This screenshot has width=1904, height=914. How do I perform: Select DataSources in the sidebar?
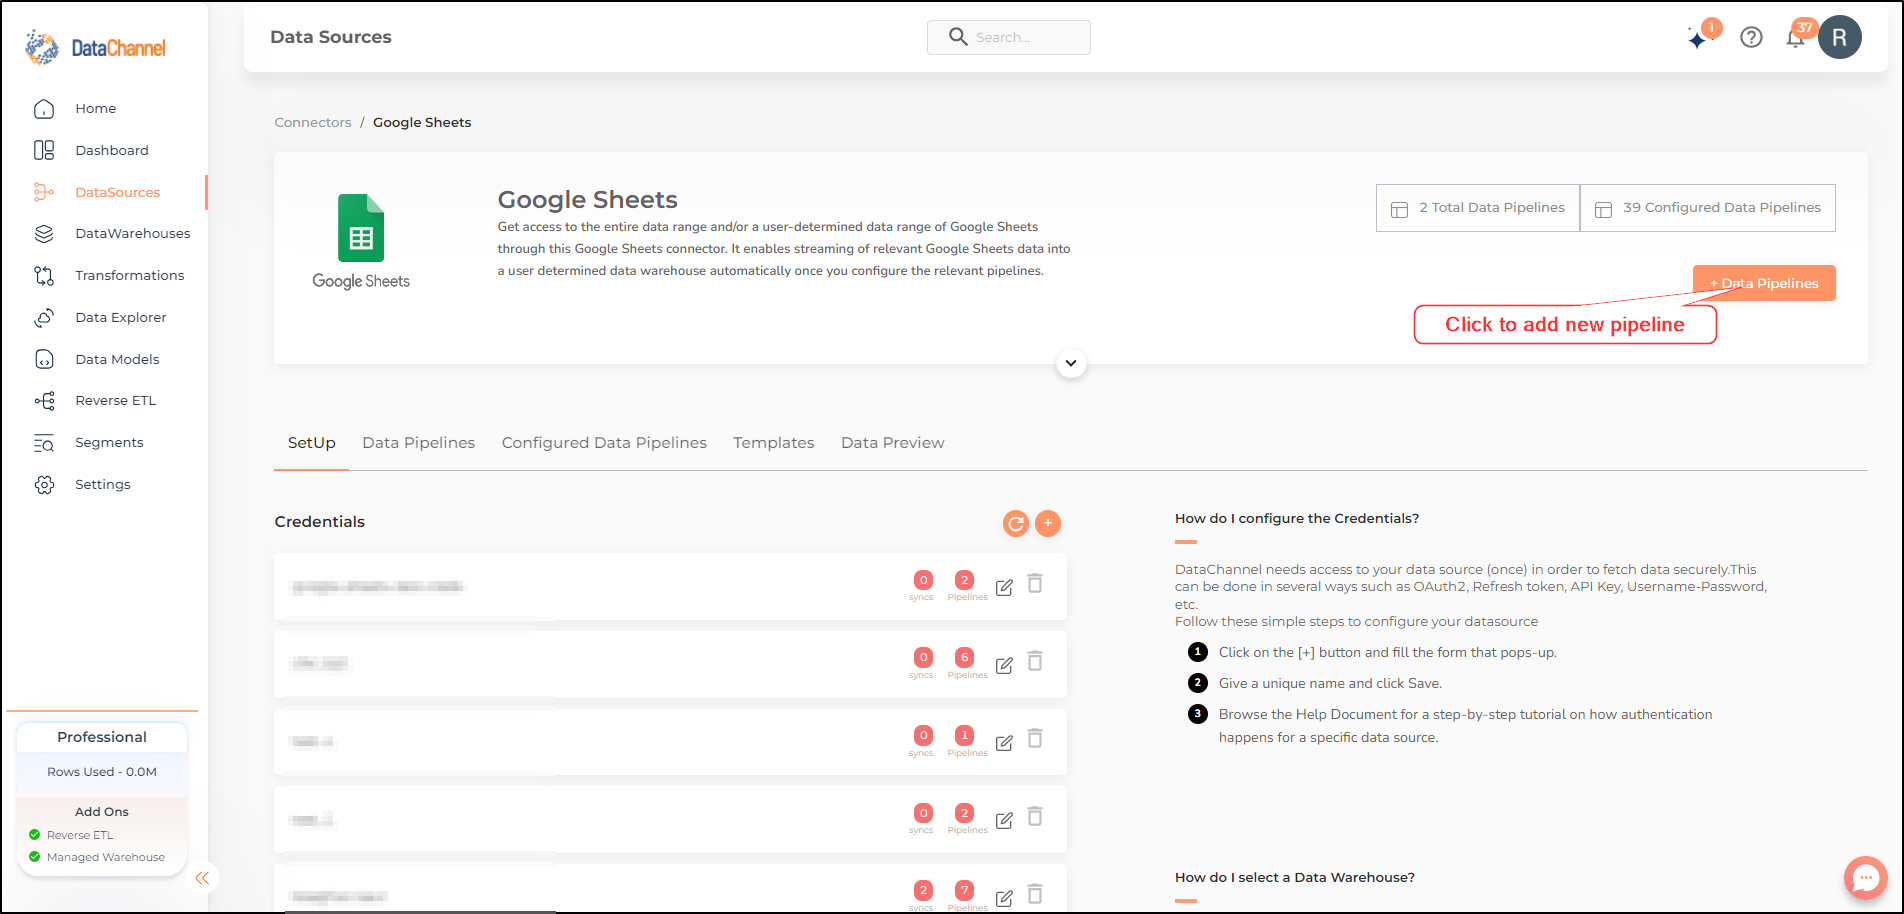[117, 193]
